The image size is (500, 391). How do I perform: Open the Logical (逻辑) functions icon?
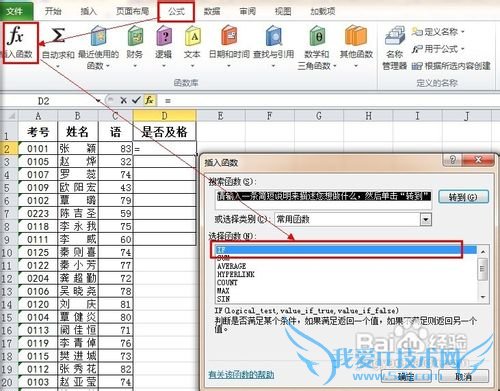point(163,36)
